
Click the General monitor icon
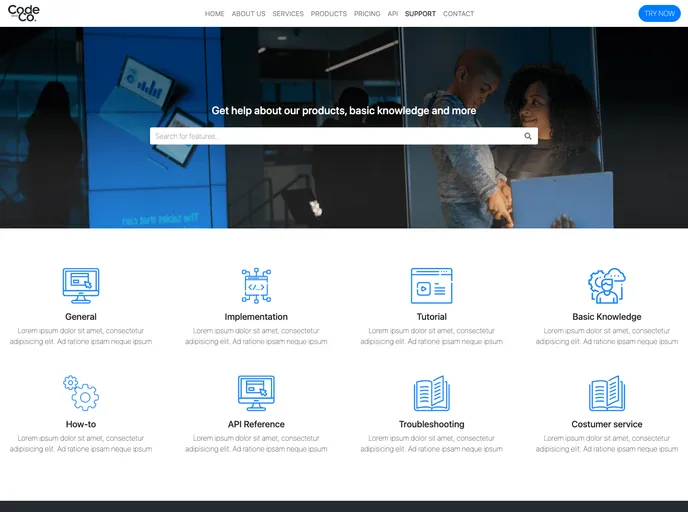(81, 285)
